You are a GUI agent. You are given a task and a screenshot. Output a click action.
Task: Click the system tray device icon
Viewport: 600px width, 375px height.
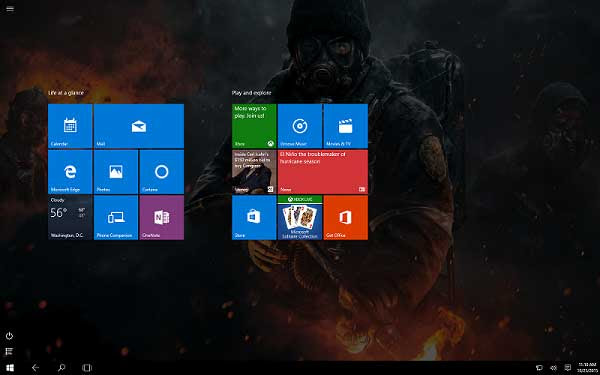click(x=540, y=368)
